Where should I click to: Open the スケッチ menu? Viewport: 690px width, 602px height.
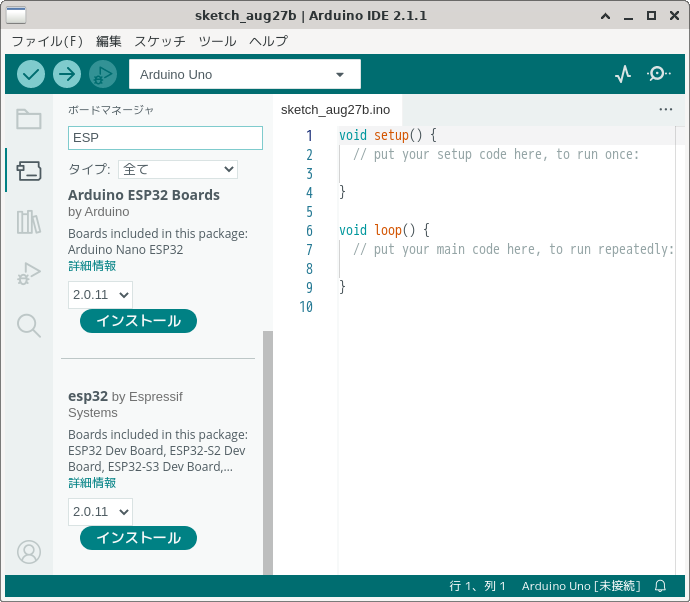[x=160, y=41]
